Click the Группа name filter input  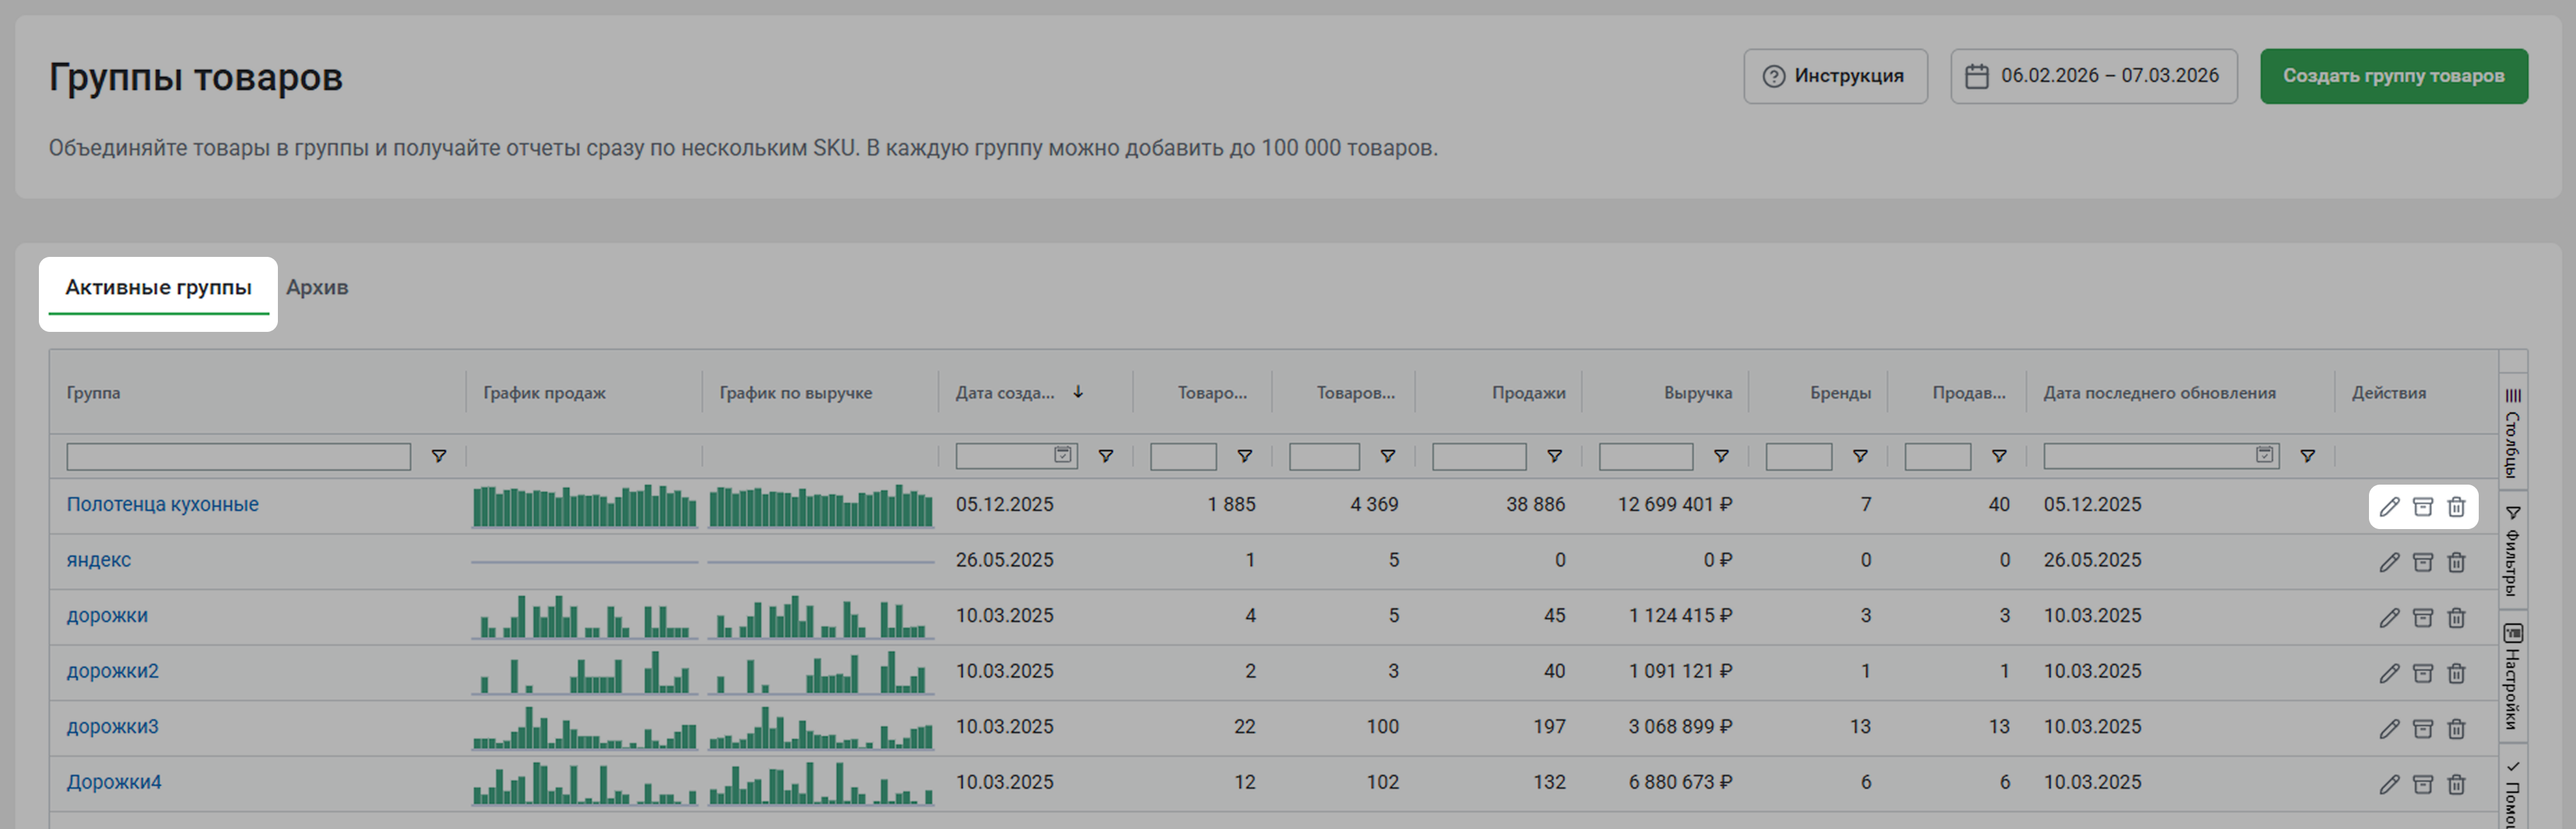click(238, 456)
